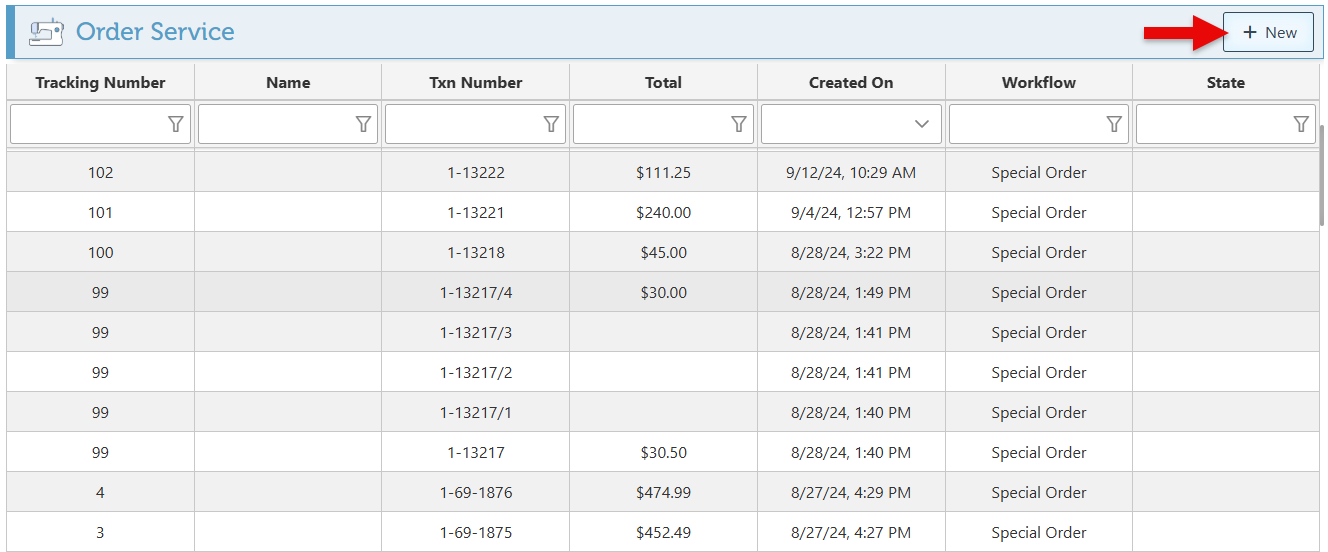This screenshot has width=1328, height=552.
Task: Select the order totaling $474.99
Action: point(663,493)
